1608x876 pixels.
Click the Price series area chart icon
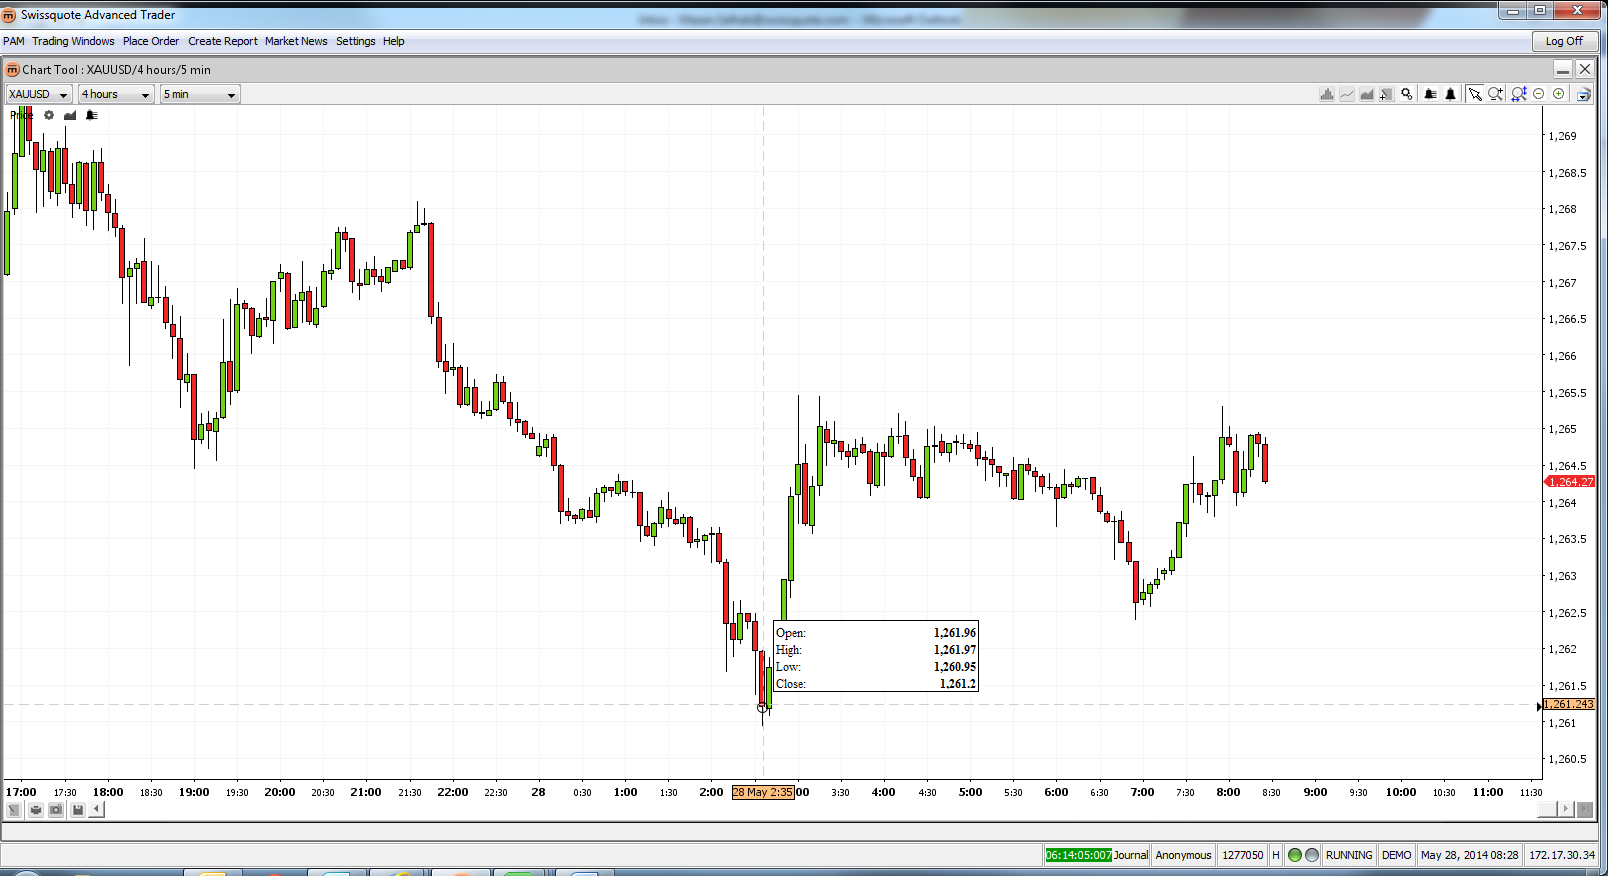point(70,115)
